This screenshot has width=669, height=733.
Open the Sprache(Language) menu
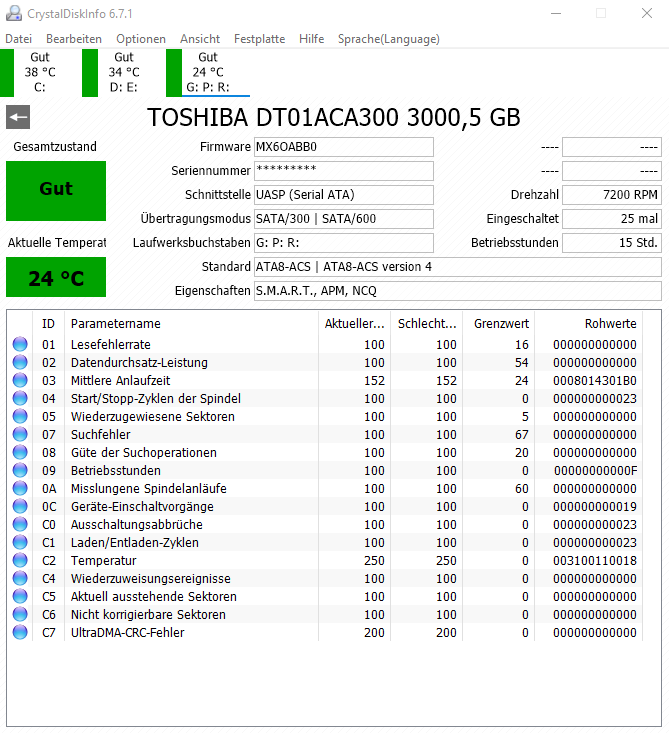(388, 39)
